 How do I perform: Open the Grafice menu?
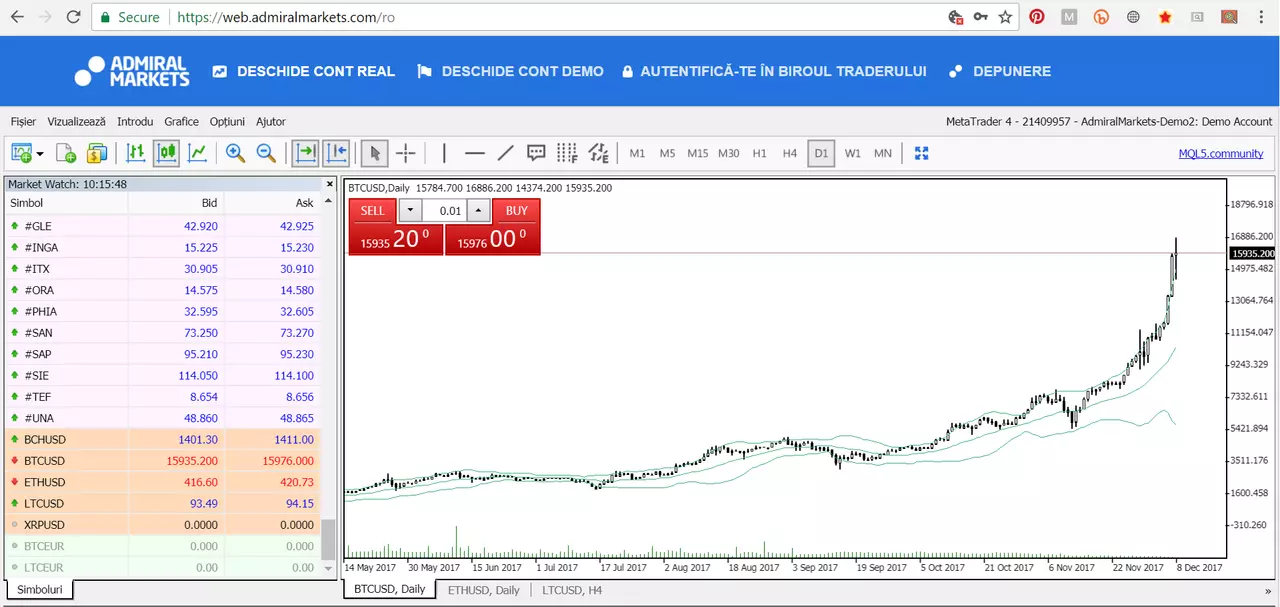(182, 121)
